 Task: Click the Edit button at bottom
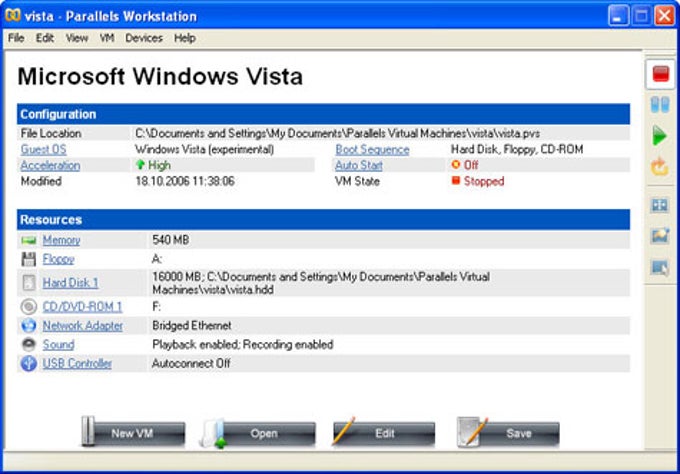coord(383,433)
